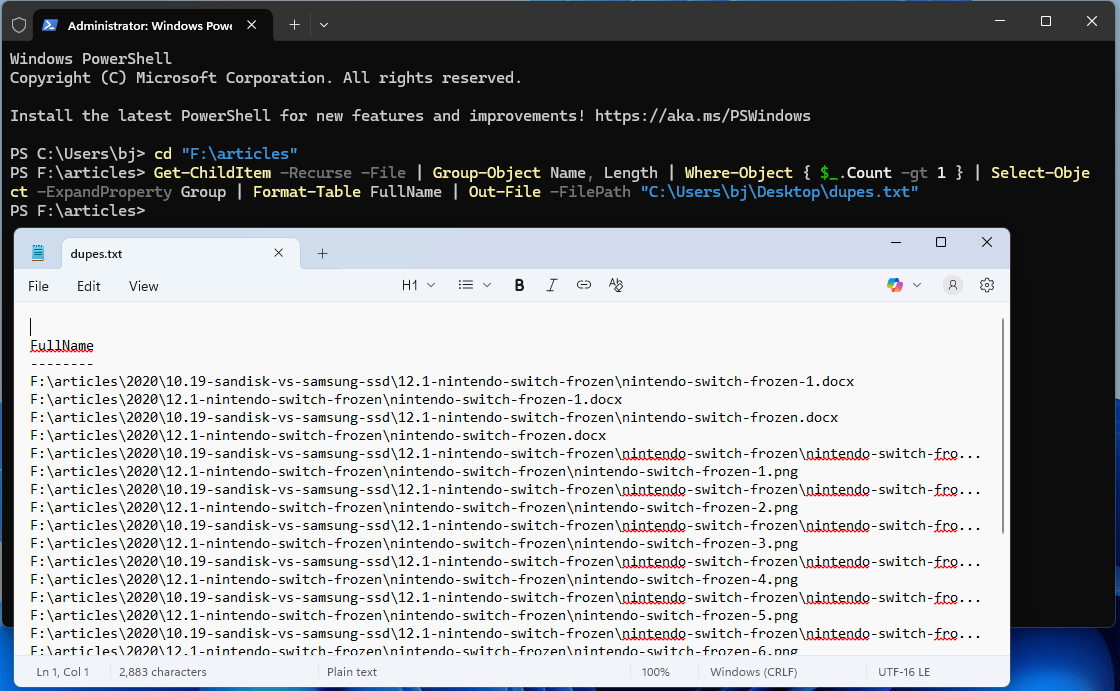Open a new Notepad tab with the plus button
This screenshot has height=691, width=1120.
click(322, 254)
